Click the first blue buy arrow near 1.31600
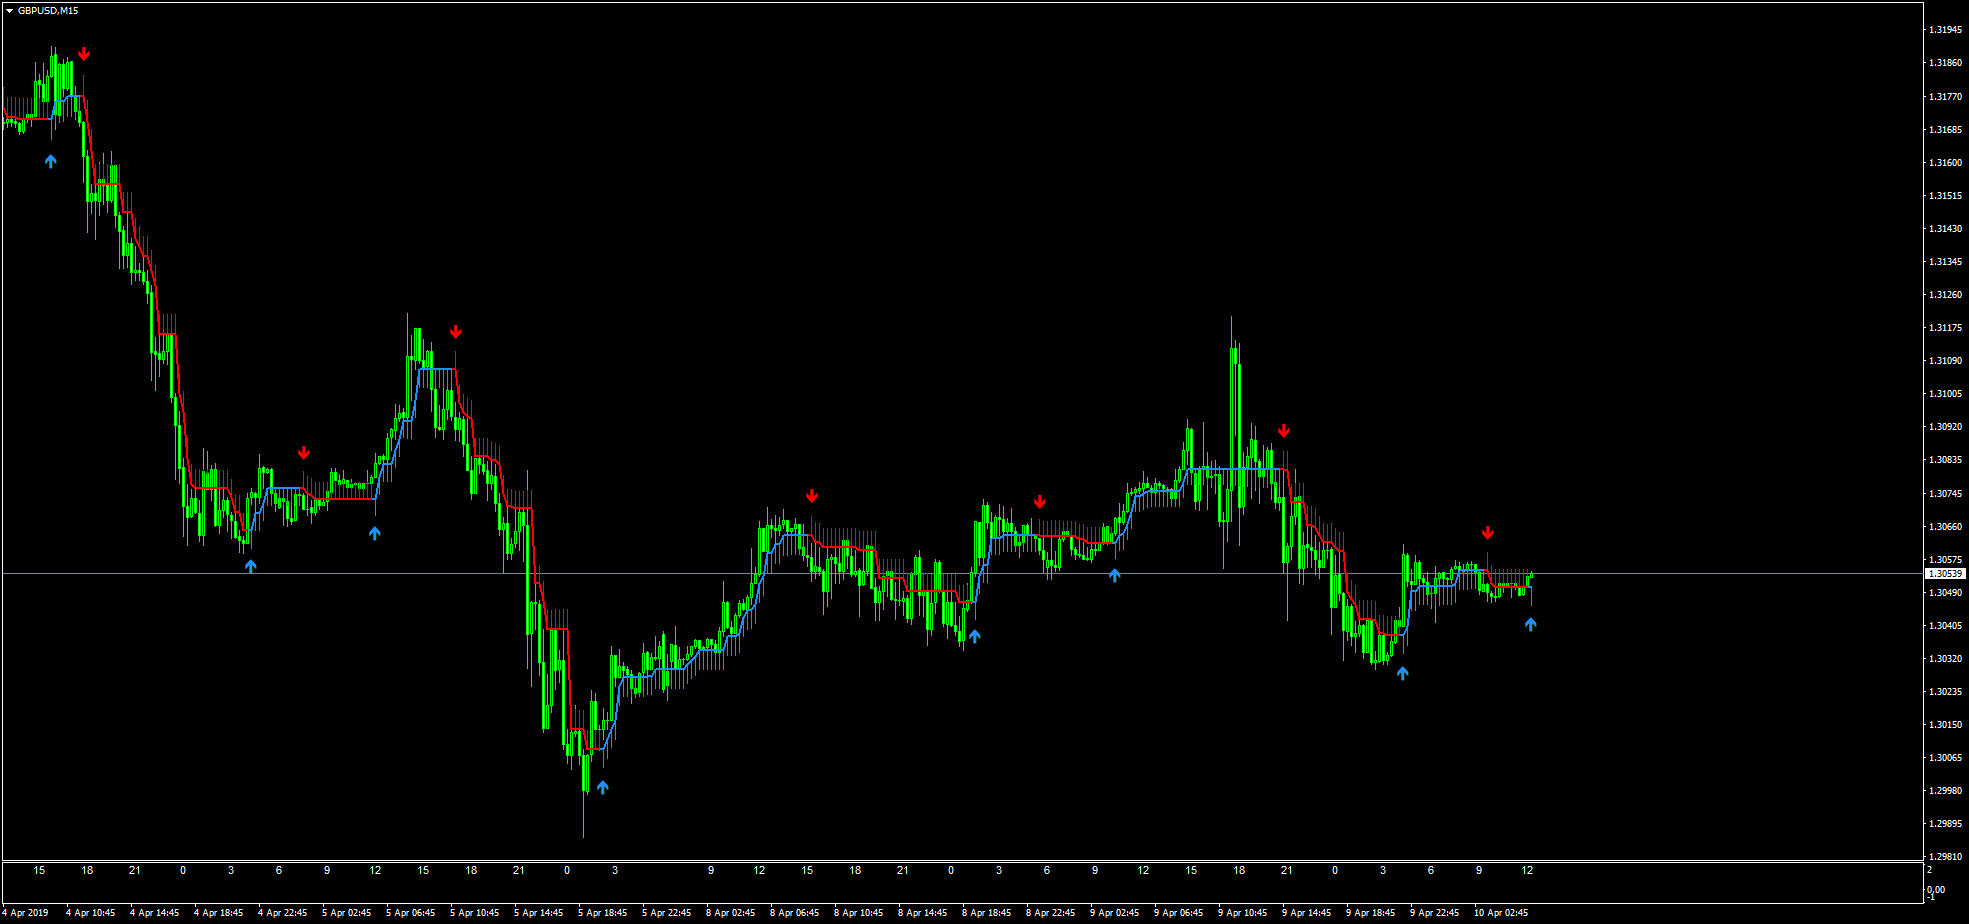 [51, 161]
